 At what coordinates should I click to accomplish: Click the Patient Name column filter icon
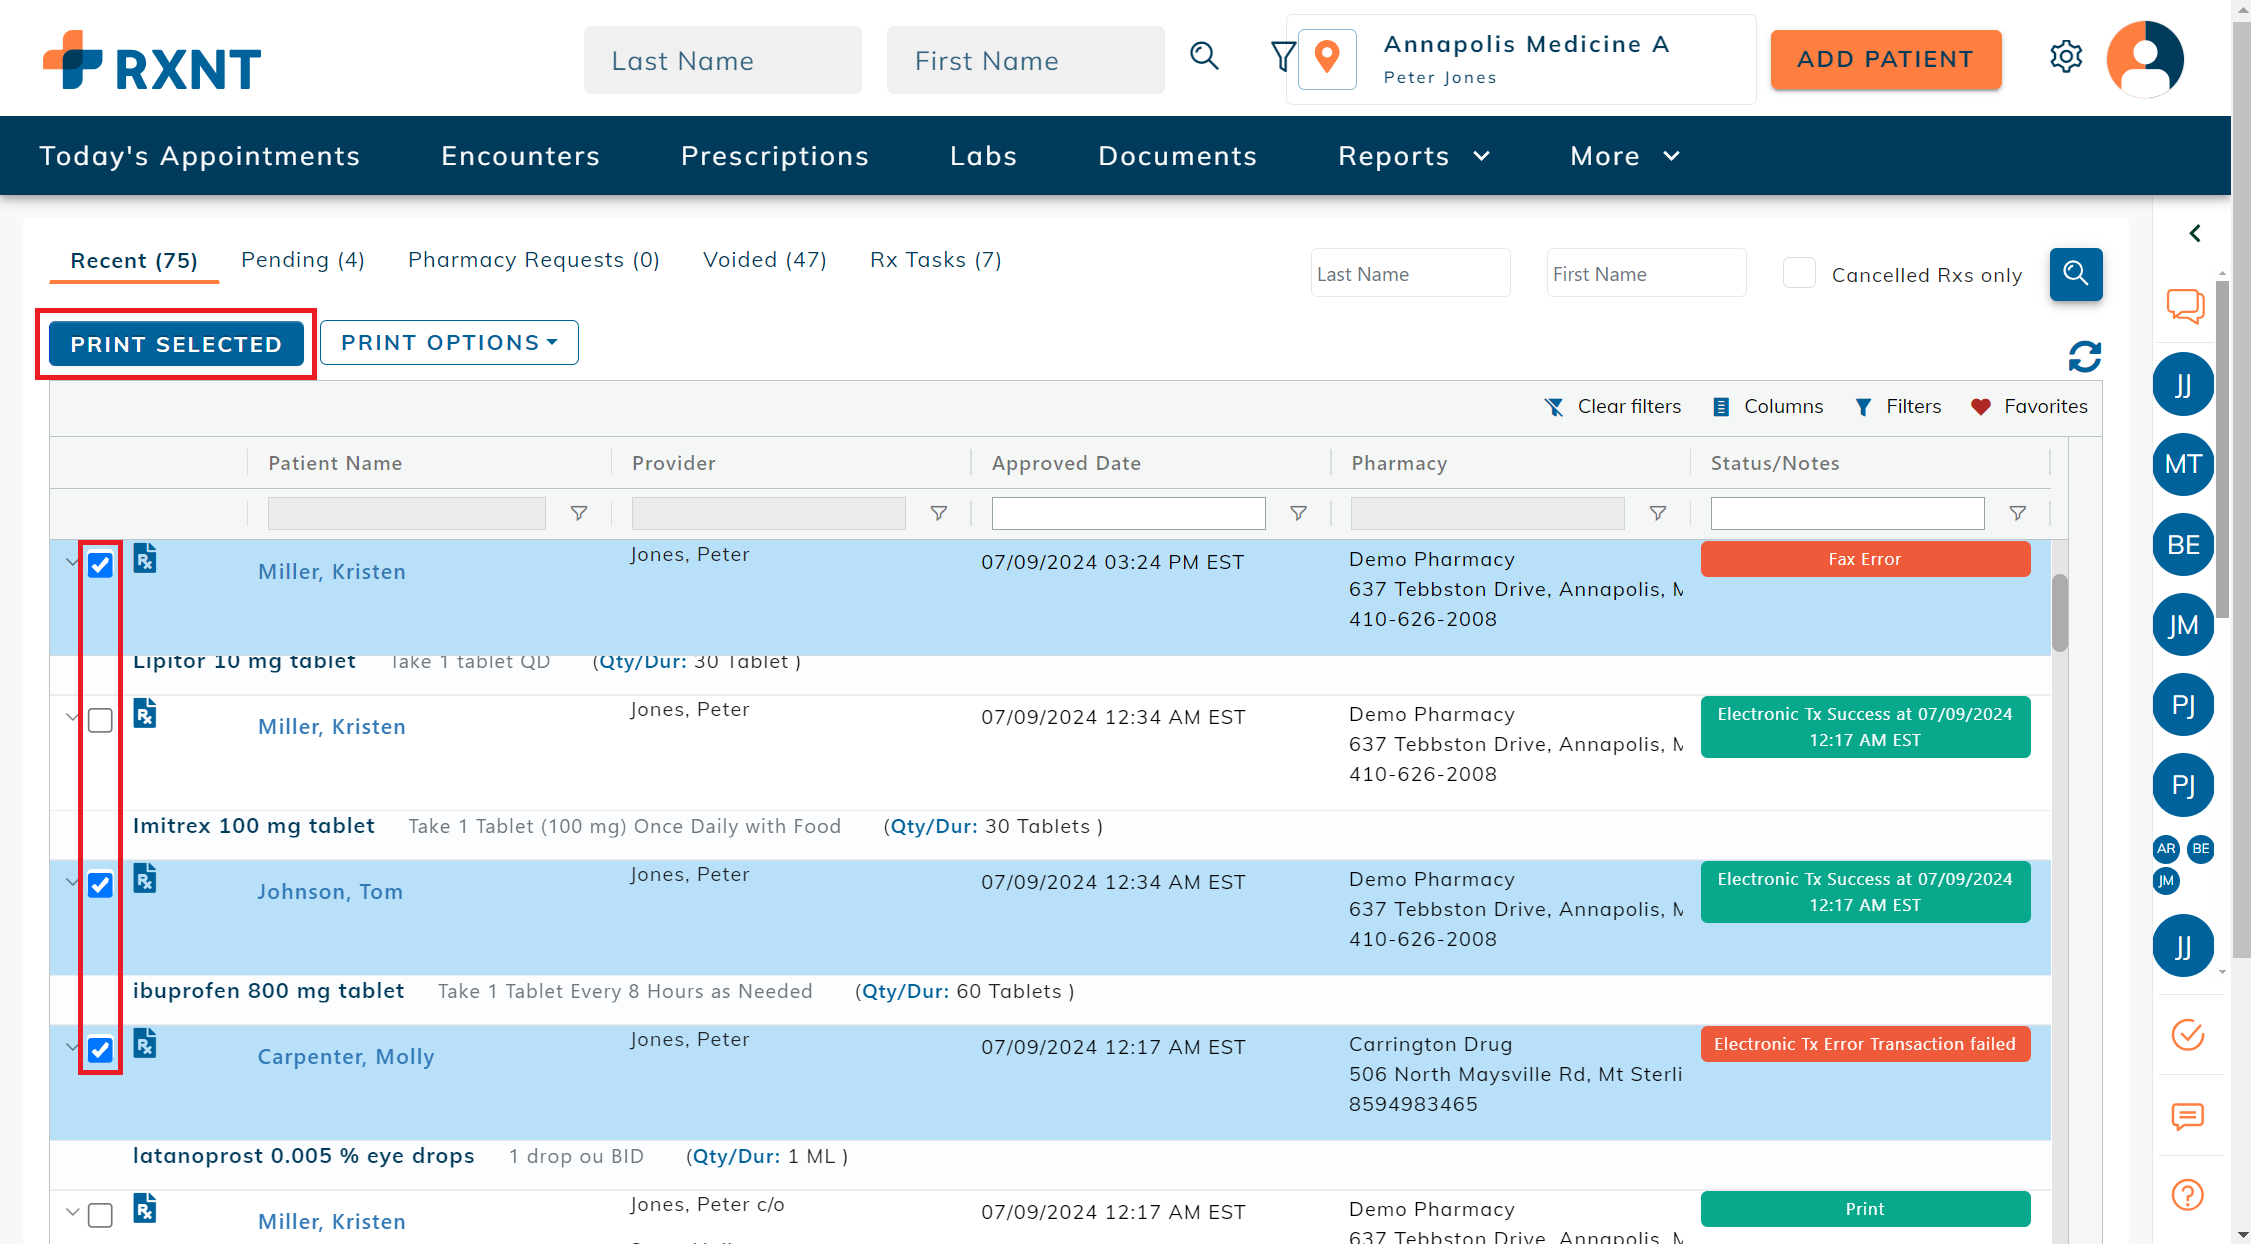(x=578, y=513)
